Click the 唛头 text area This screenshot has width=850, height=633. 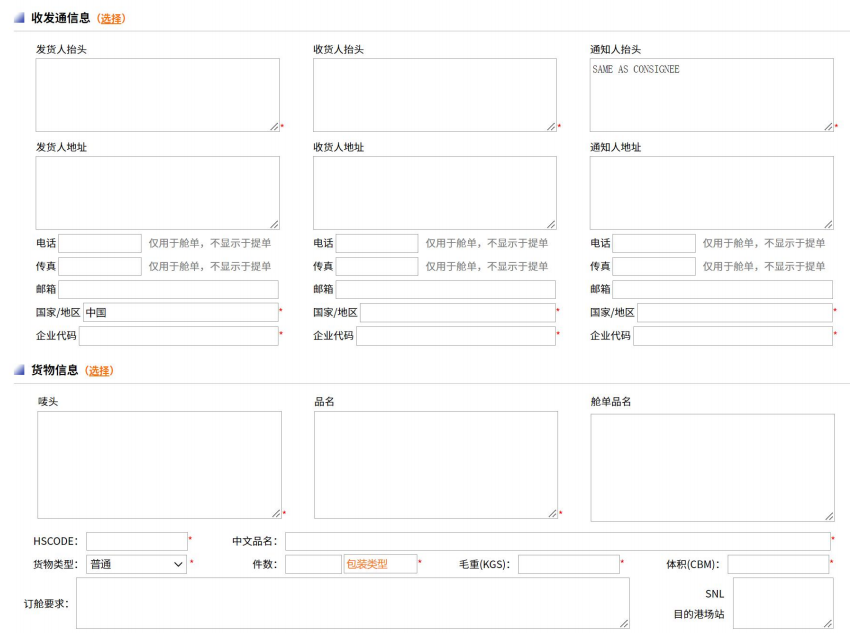pos(159,465)
